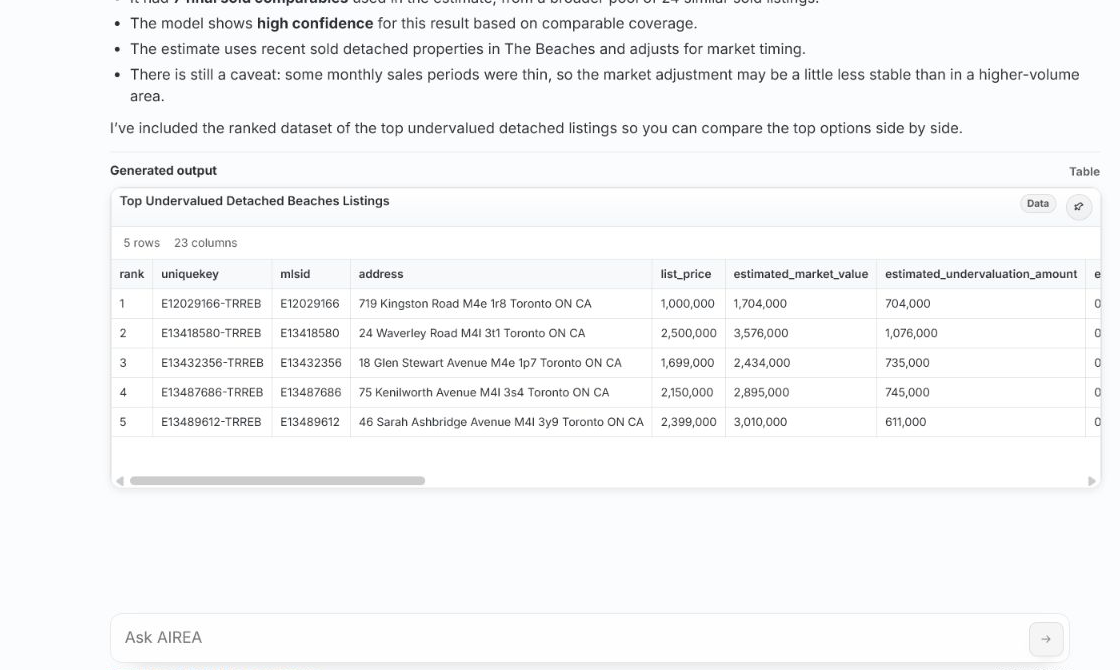Open the Data badge on the table
Screen dimensions: 1120x670
coord(1038,204)
